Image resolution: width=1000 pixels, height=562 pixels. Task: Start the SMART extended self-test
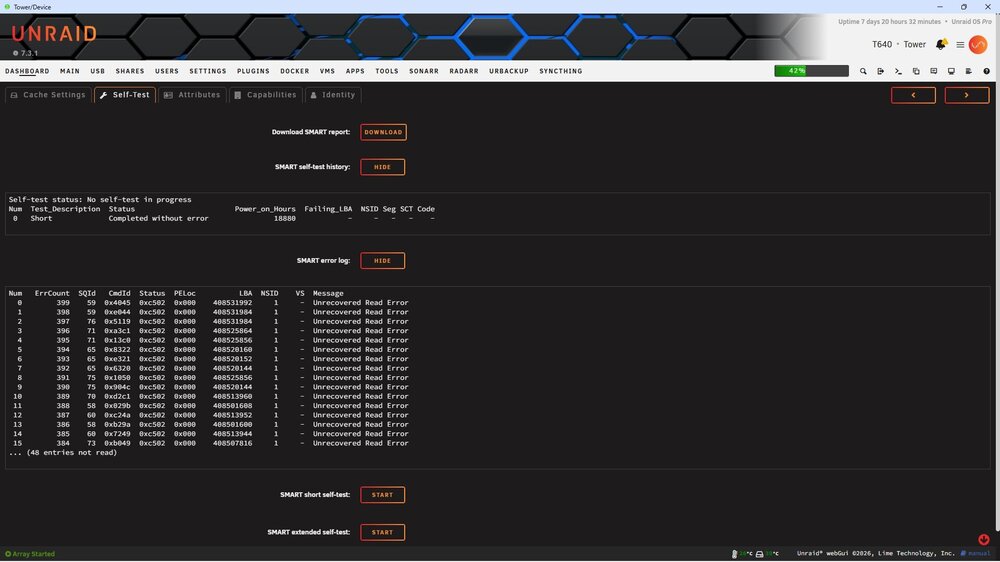tap(383, 532)
